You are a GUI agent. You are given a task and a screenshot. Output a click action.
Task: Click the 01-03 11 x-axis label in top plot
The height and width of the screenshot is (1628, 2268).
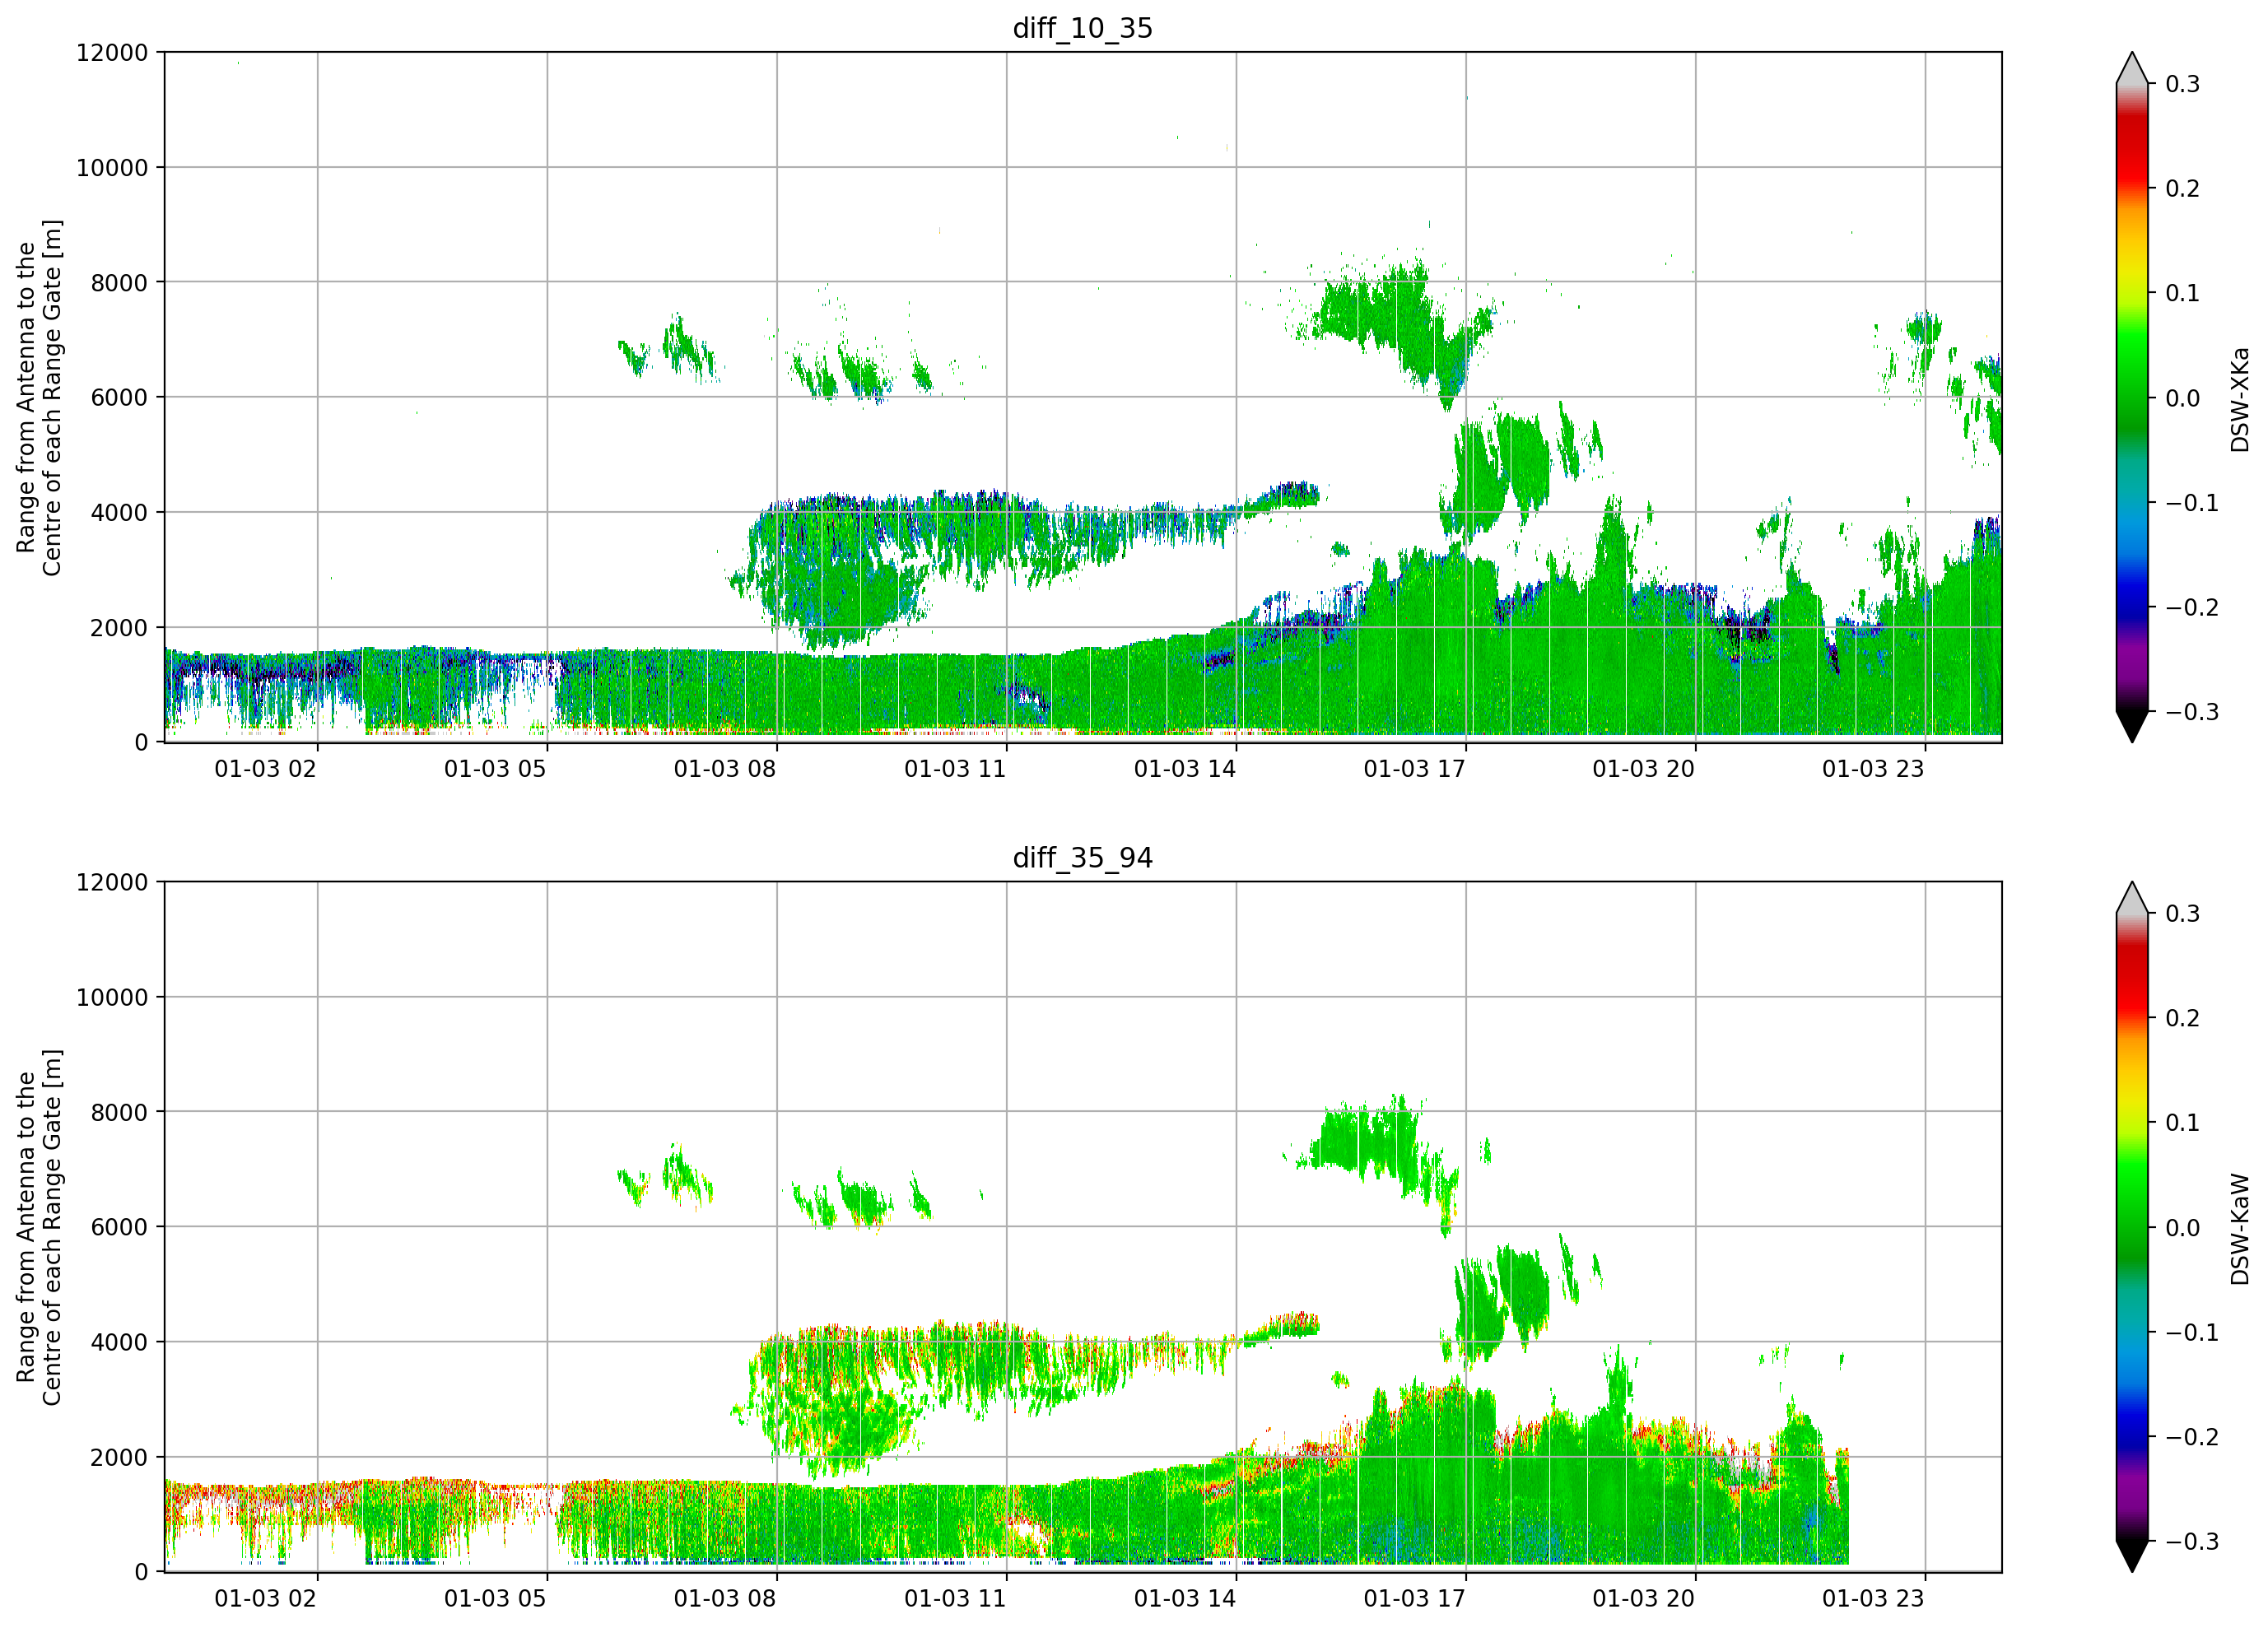(x=955, y=769)
